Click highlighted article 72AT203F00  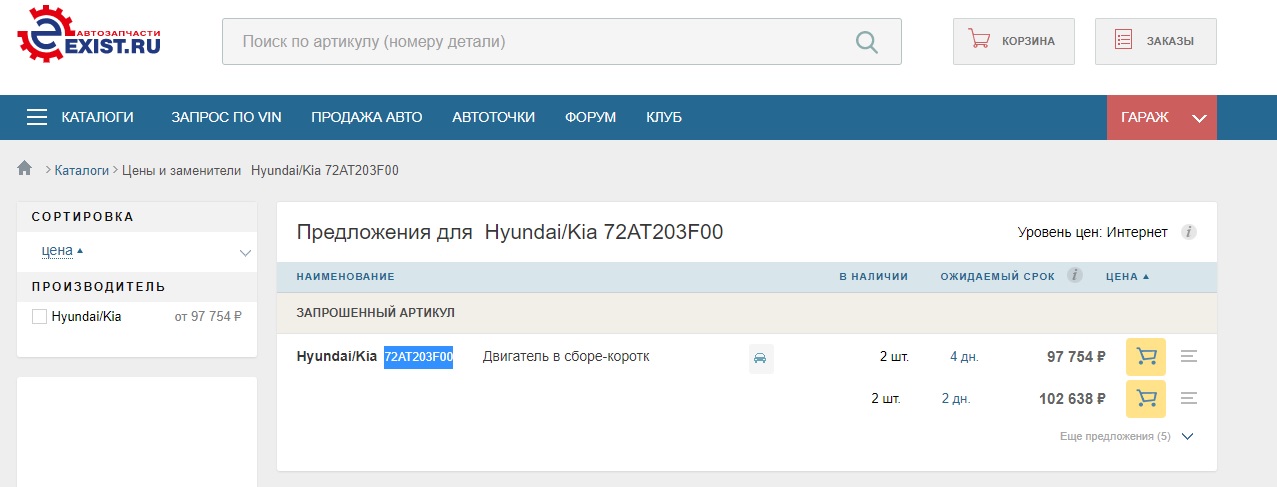coord(419,357)
